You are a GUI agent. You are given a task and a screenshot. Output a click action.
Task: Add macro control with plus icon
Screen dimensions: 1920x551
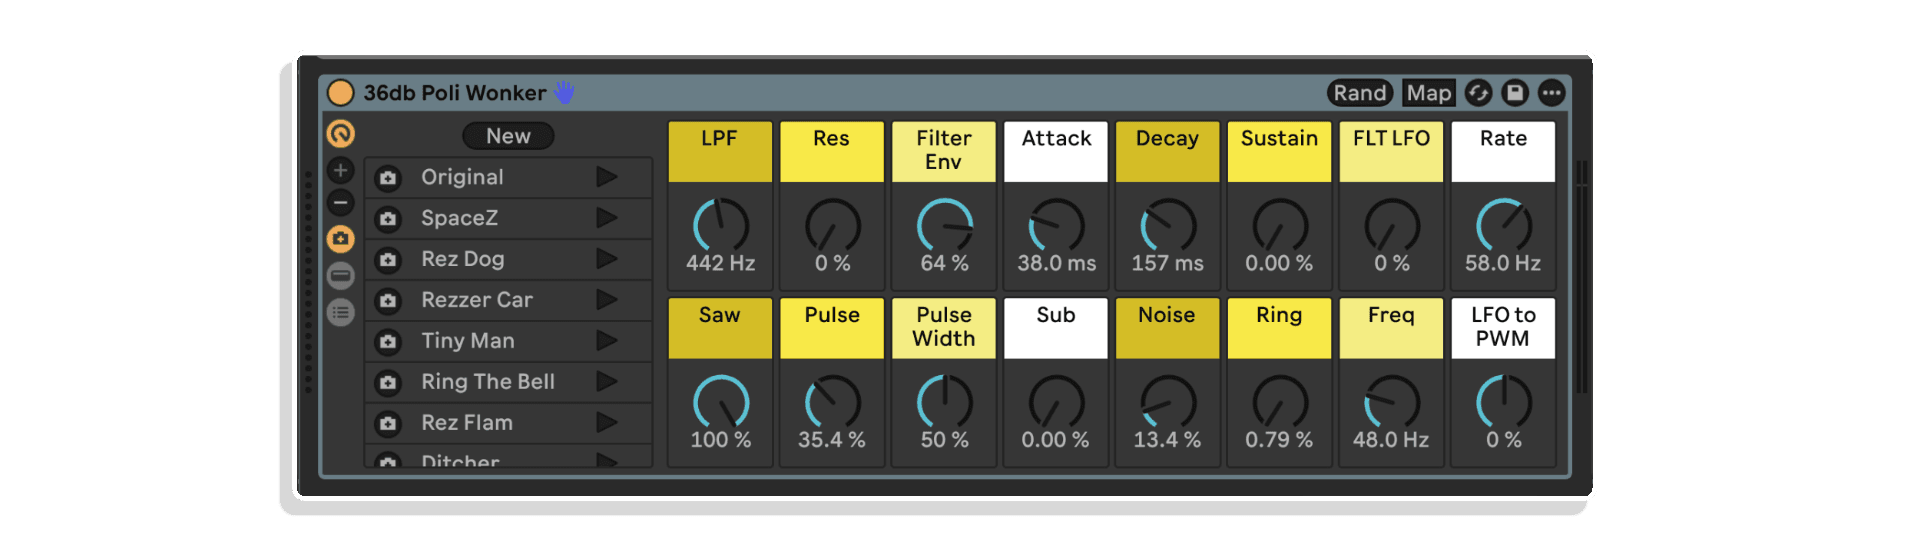tap(341, 170)
